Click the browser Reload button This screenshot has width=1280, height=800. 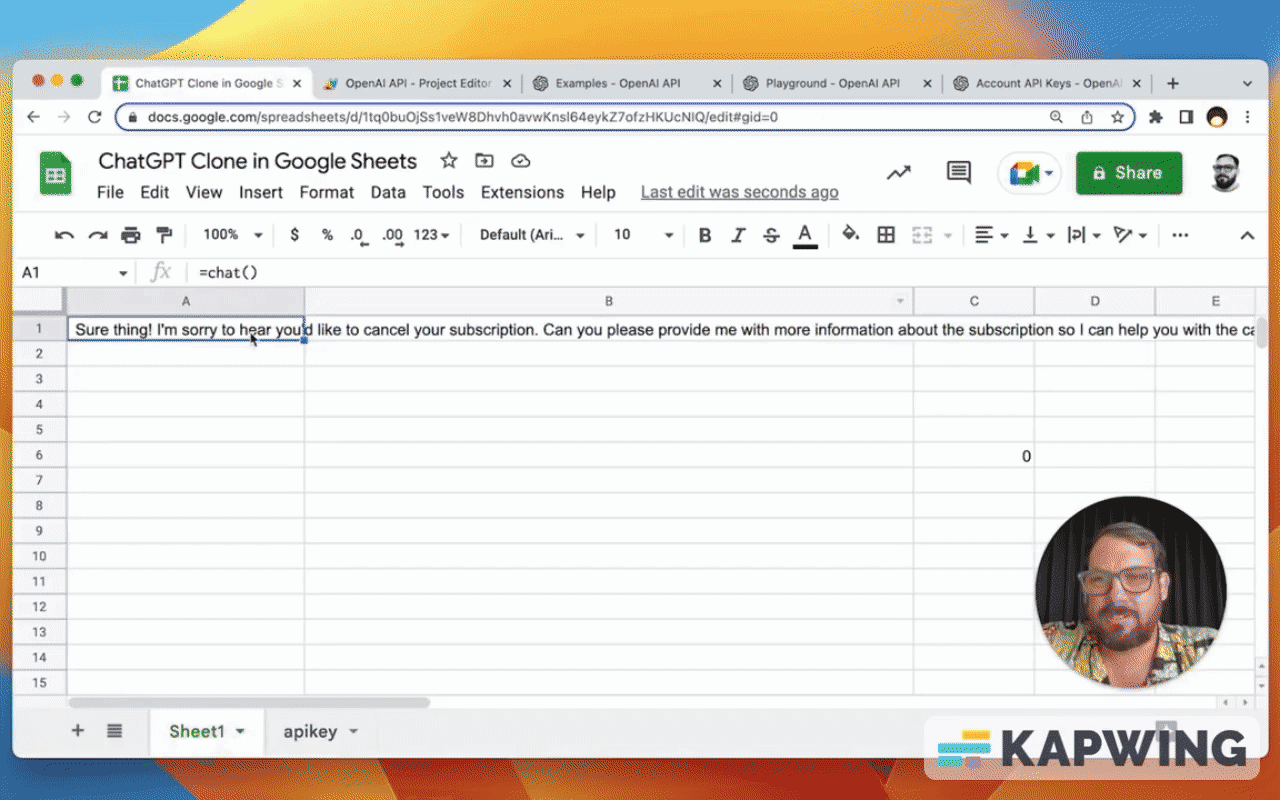tap(95, 117)
